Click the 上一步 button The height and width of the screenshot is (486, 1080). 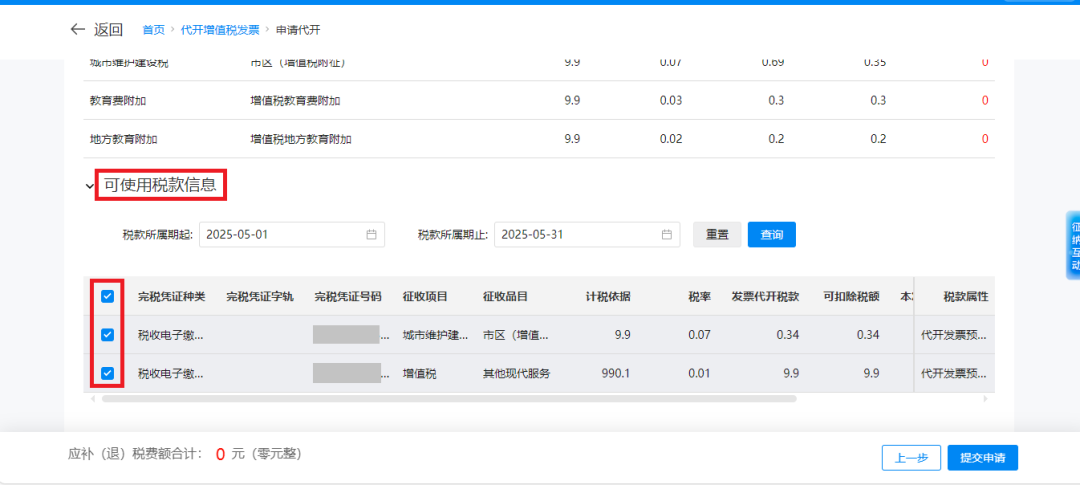[x=911, y=458]
